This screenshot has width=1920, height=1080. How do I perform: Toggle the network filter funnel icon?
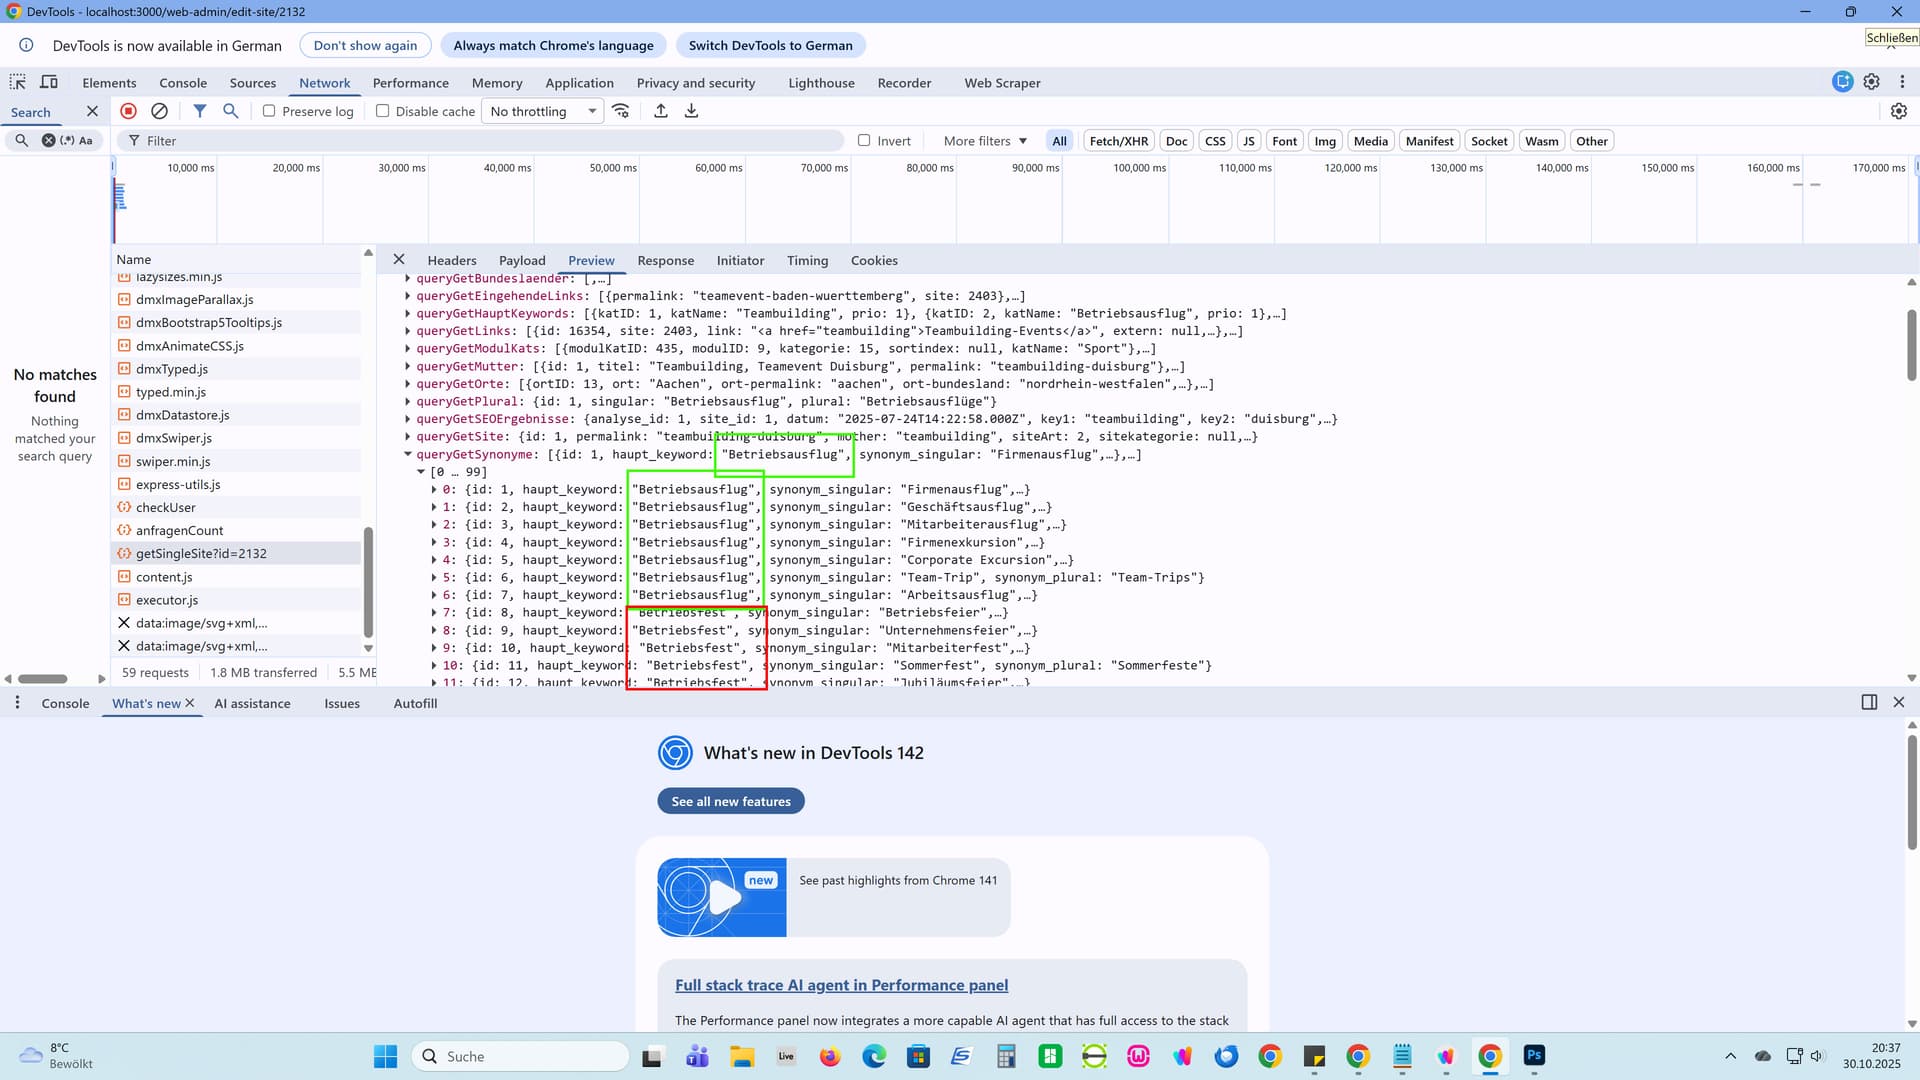[200, 111]
